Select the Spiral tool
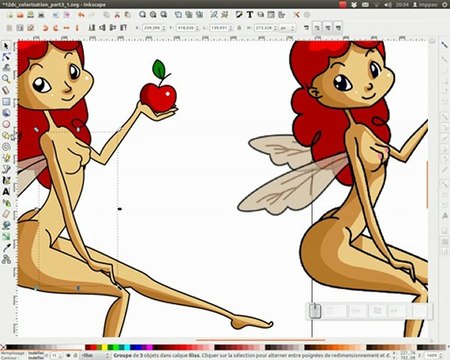 click(x=6, y=147)
